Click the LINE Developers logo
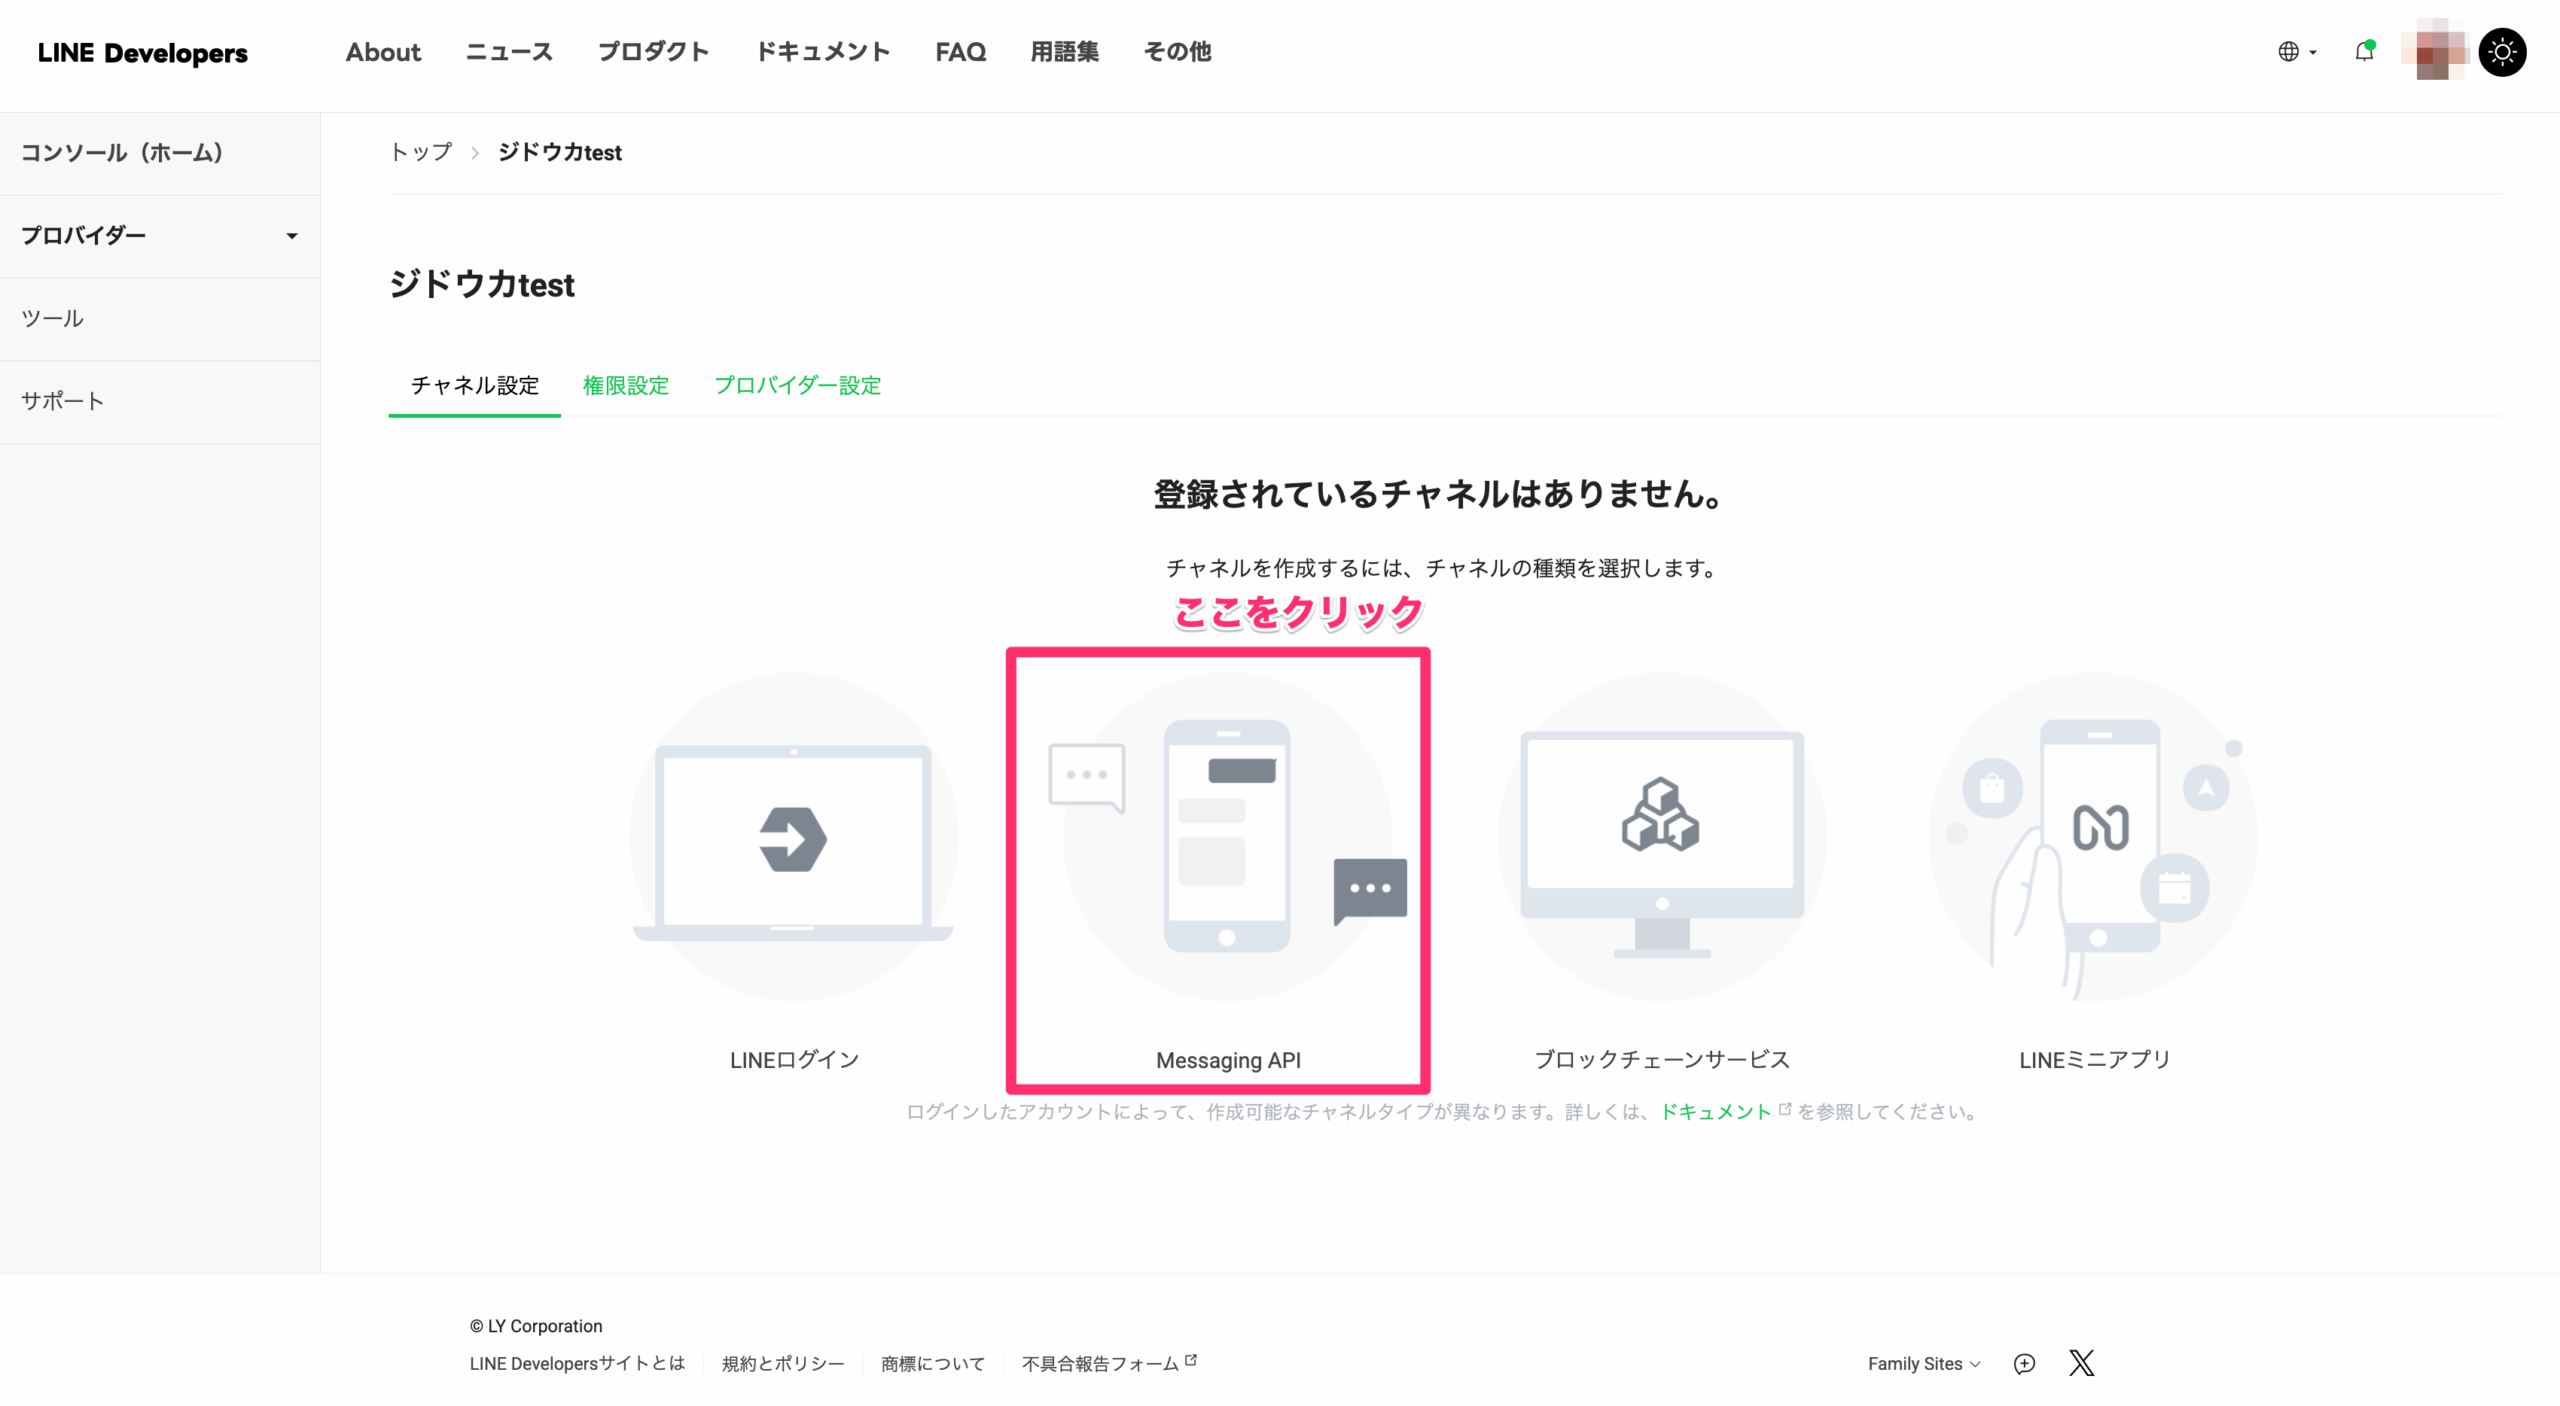Image resolution: width=2560 pixels, height=1406 pixels. click(143, 53)
